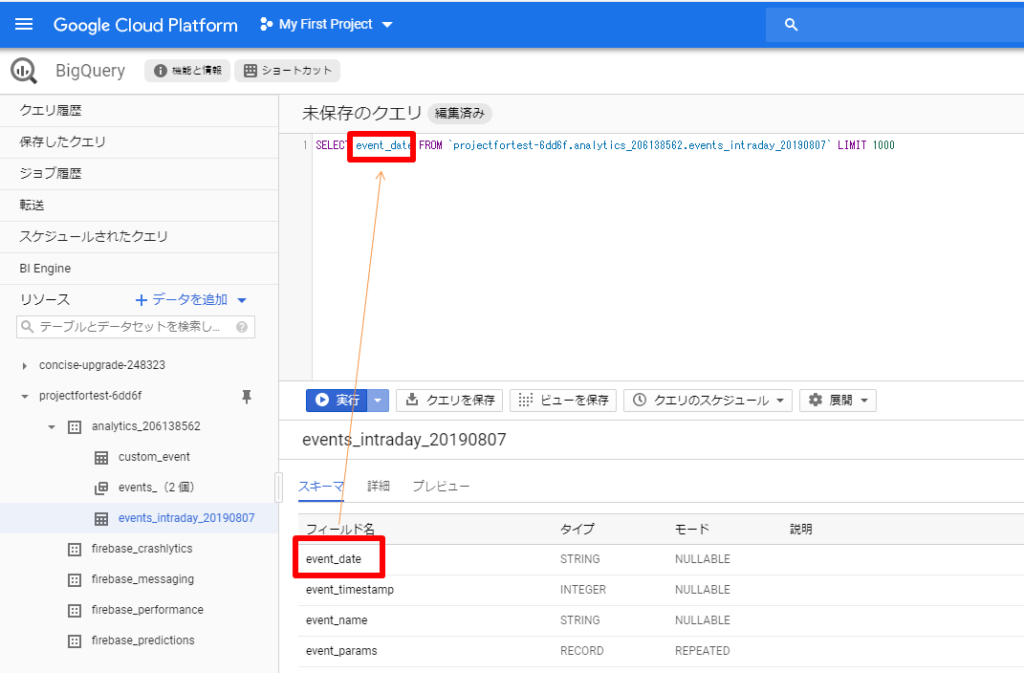Click the firebase_messaging dataset icon

click(x=74, y=580)
